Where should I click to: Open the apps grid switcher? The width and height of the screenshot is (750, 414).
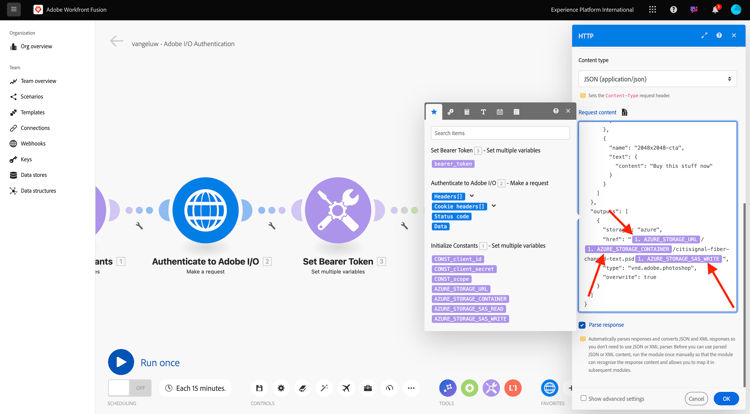pos(652,10)
